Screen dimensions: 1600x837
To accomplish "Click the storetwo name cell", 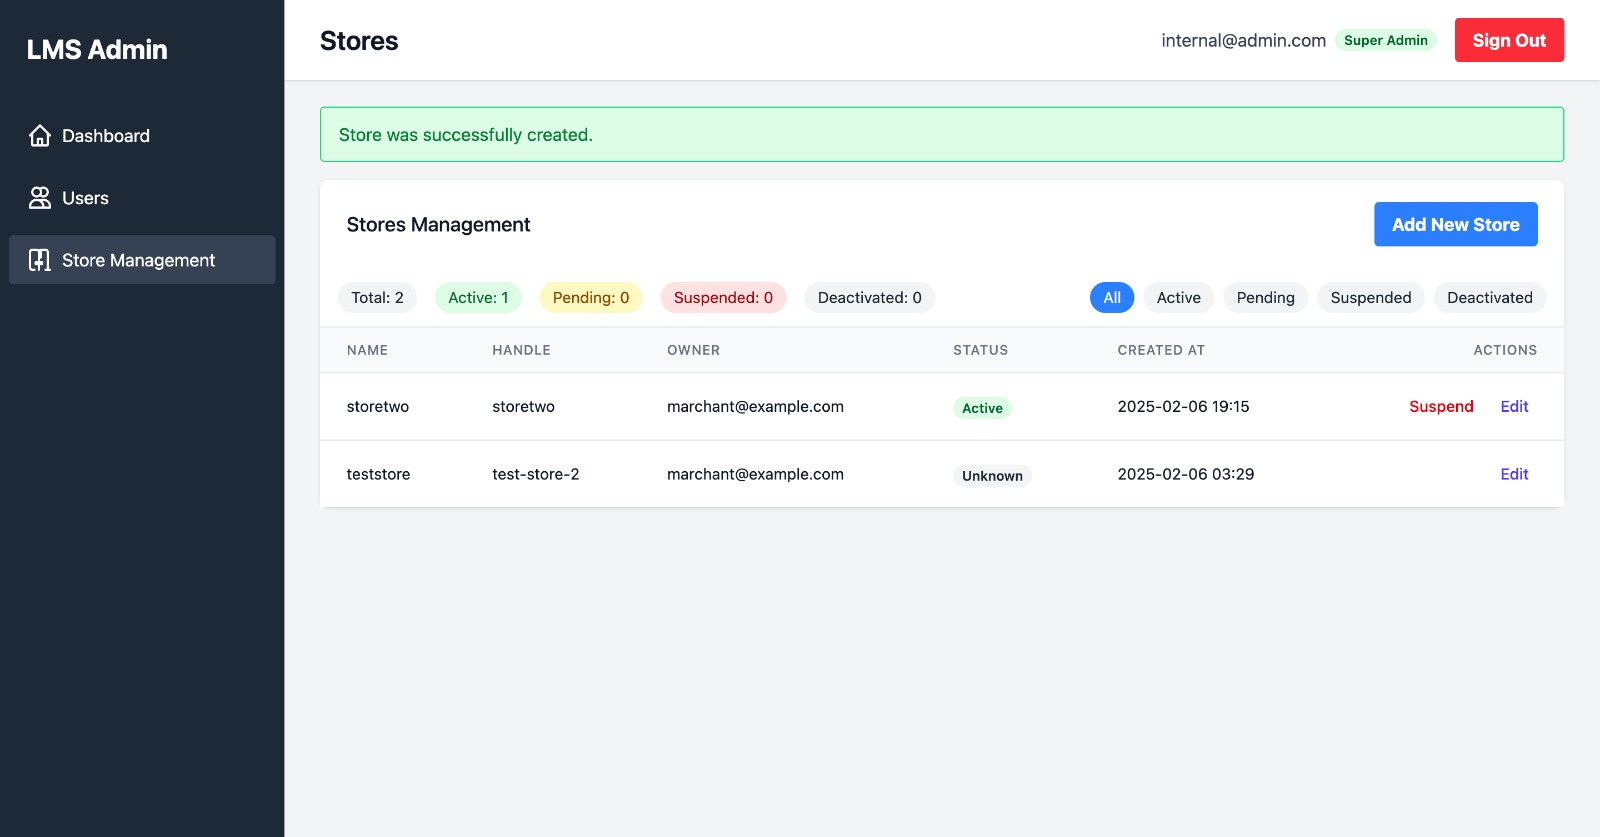I will pyautogui.click(x=377, y=406).
